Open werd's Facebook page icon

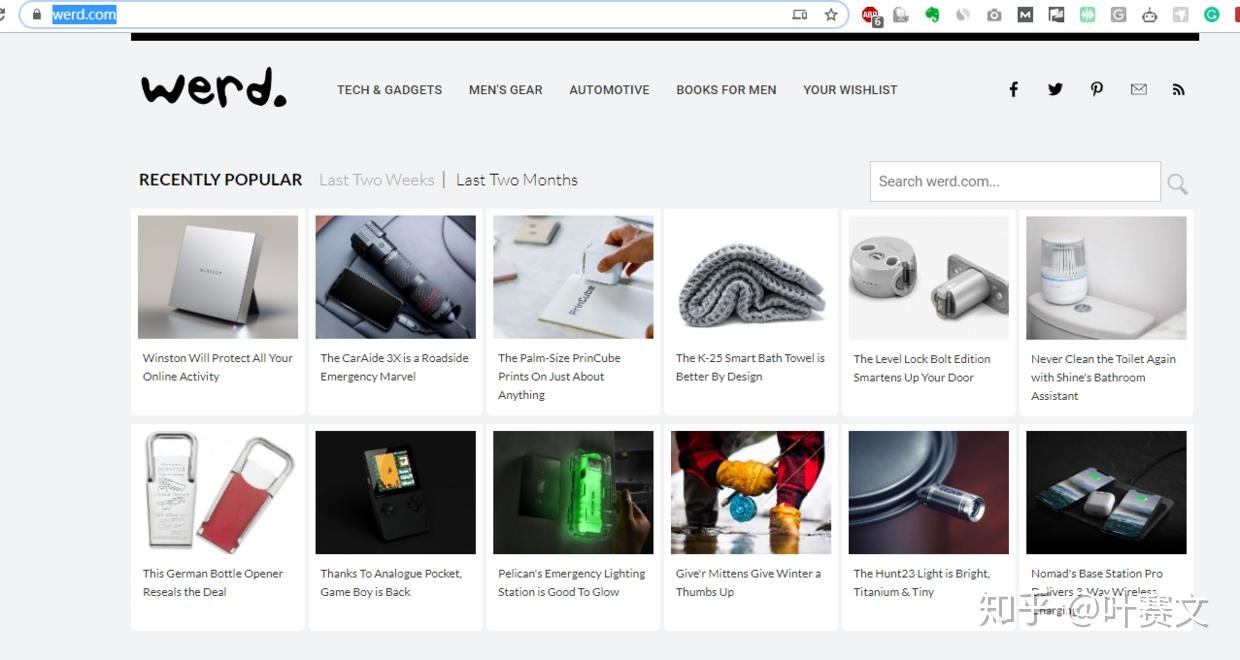(1013, 89)
